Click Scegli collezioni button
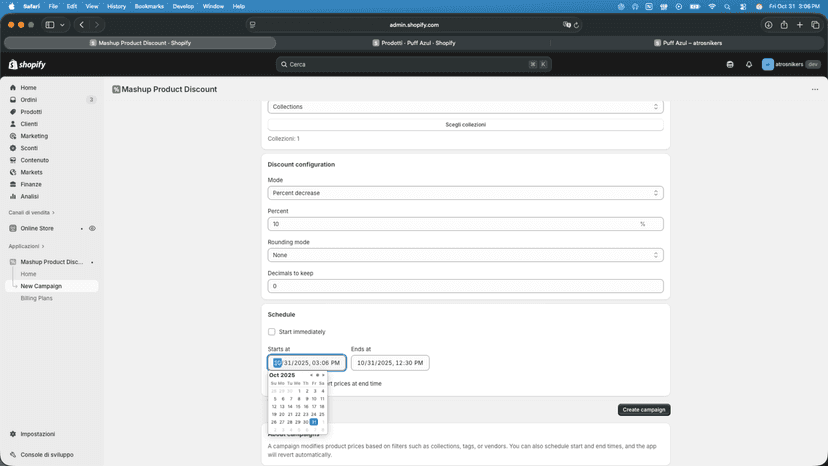Screen dimensions: 828x466 click(x=465, y=125)
